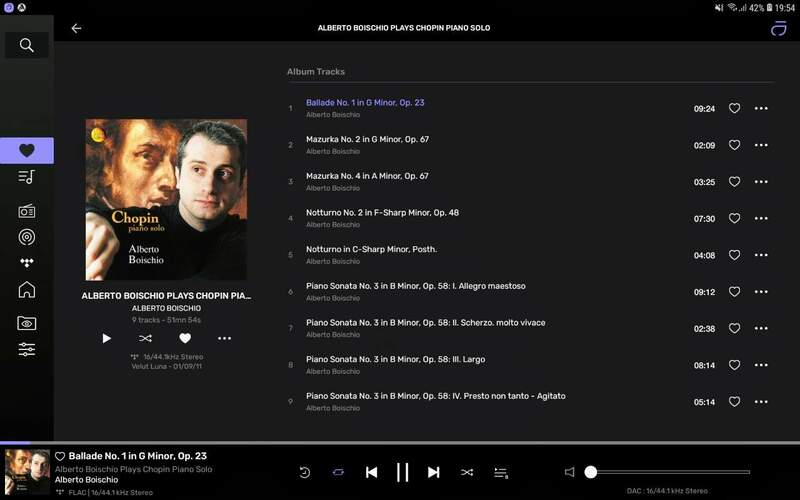Open more options for Sonata IV. Presto

pos(761,402)
